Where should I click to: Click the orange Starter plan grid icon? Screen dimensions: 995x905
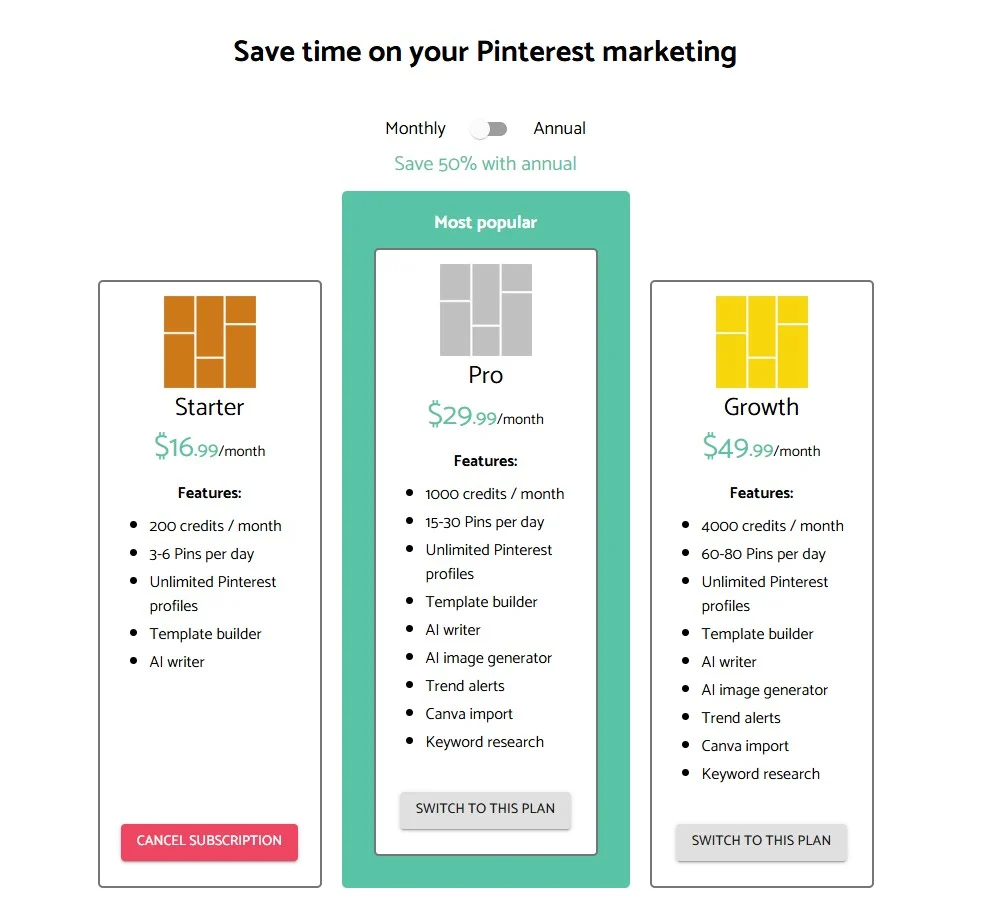(209, 340)
